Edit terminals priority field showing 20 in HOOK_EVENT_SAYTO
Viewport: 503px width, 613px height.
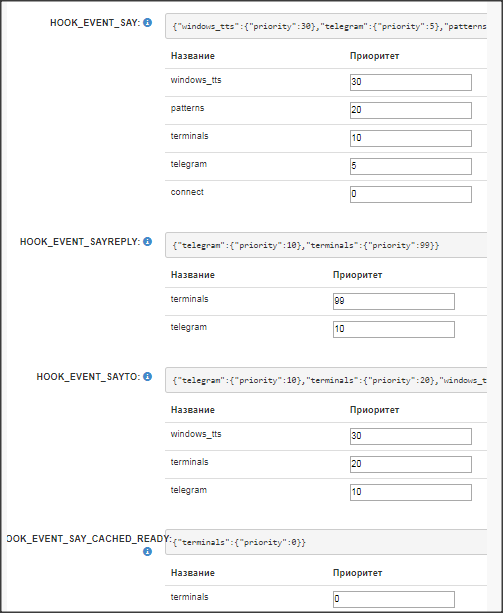pyautogui.click(x=411, y=464)
